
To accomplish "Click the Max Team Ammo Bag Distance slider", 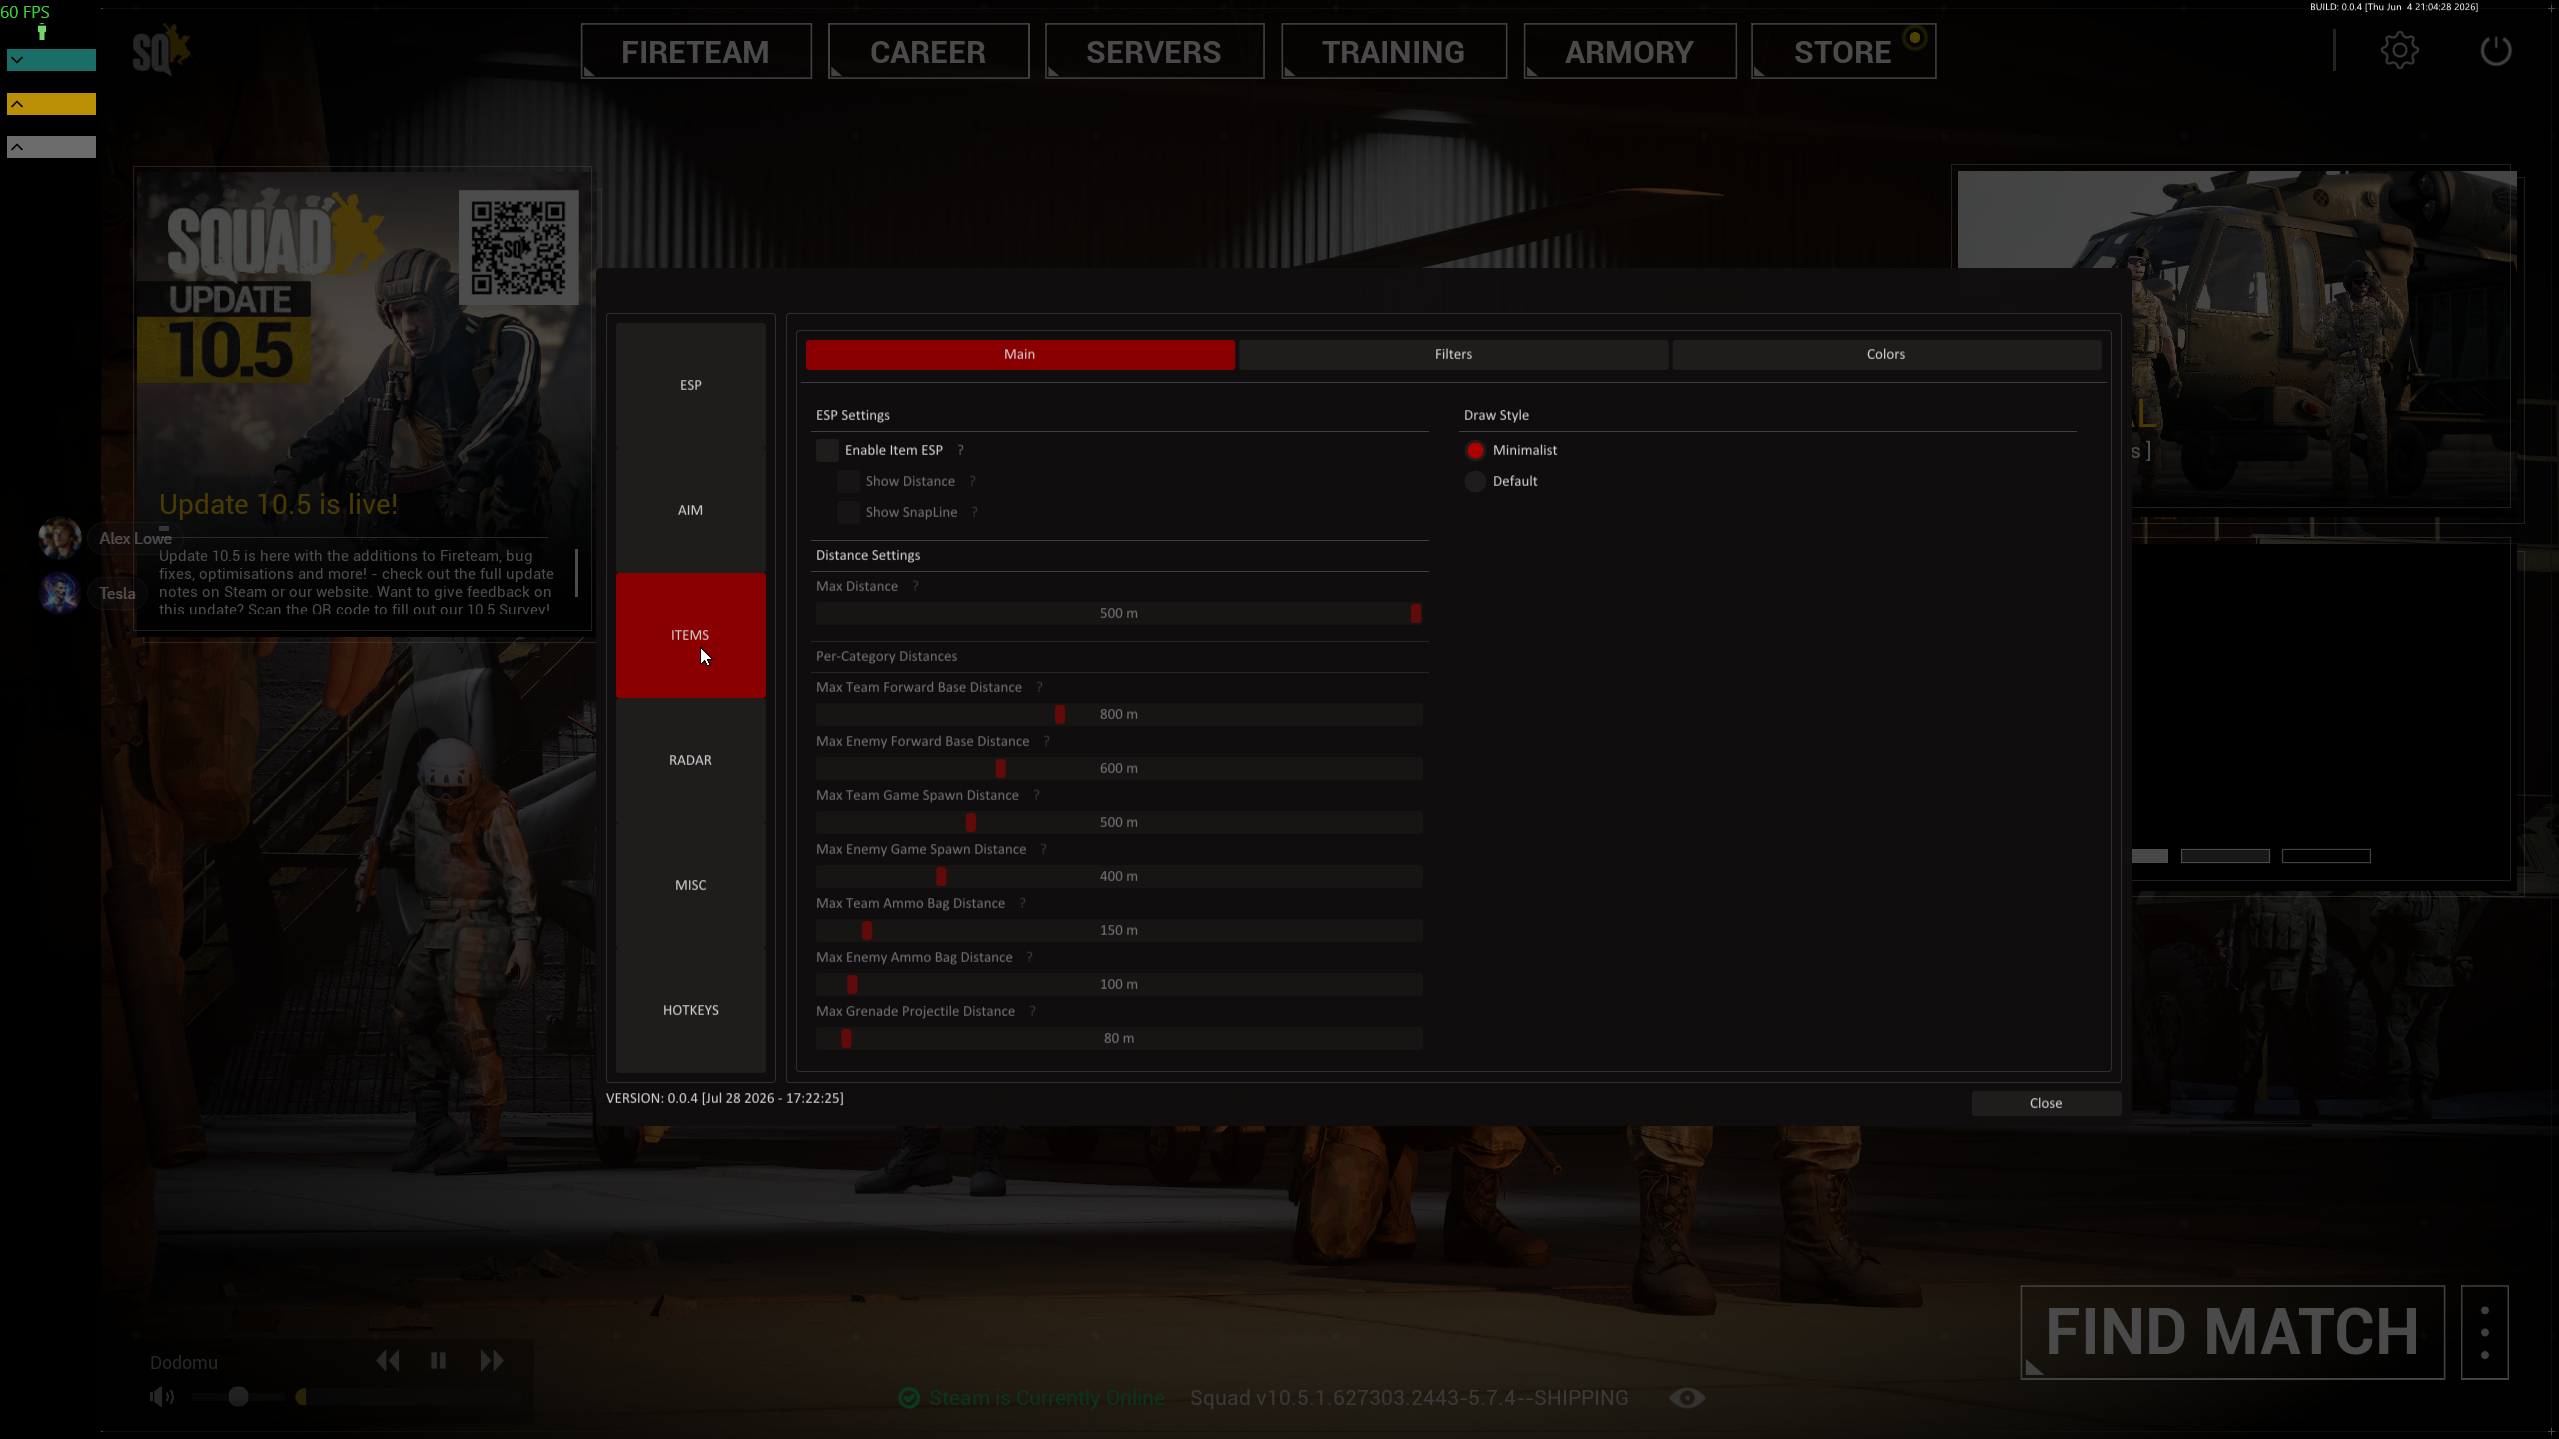I will [x=1119, y=930].
